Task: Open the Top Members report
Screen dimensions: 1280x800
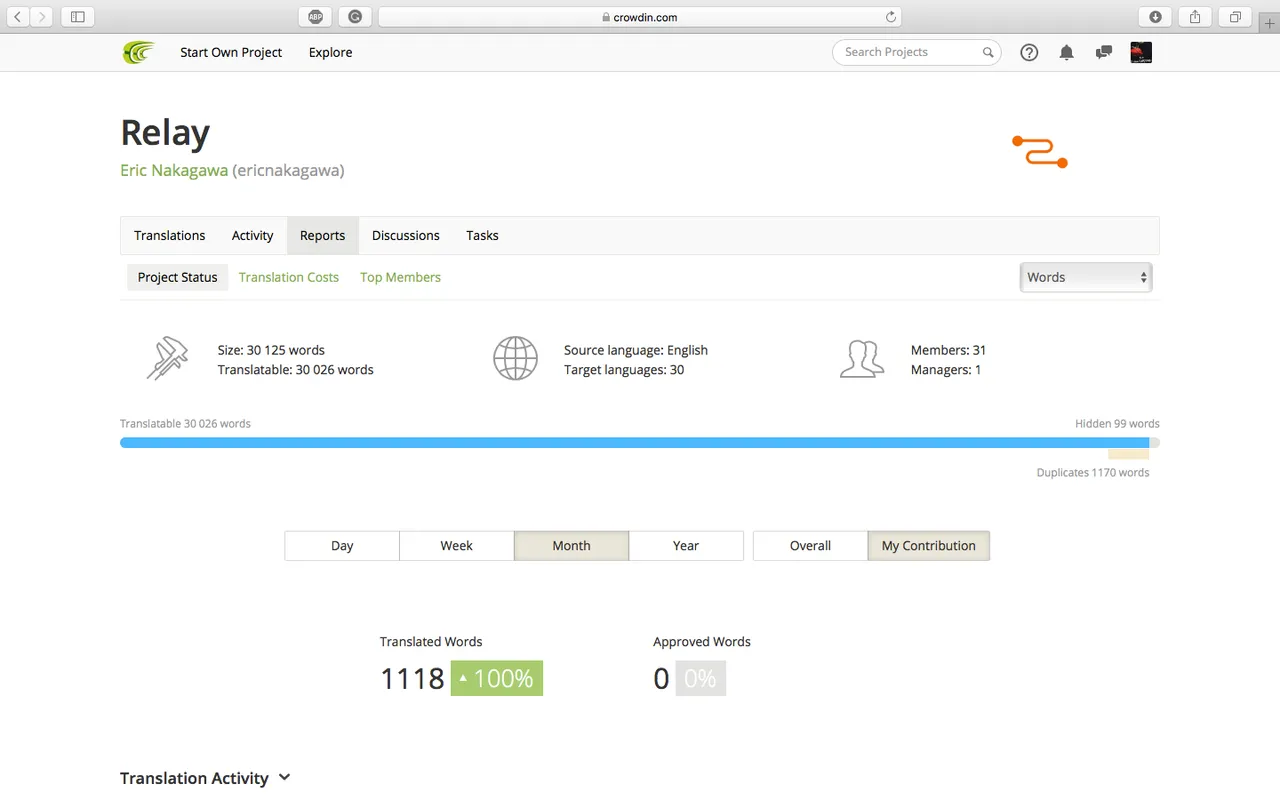Action: click(x=400, y=277)
